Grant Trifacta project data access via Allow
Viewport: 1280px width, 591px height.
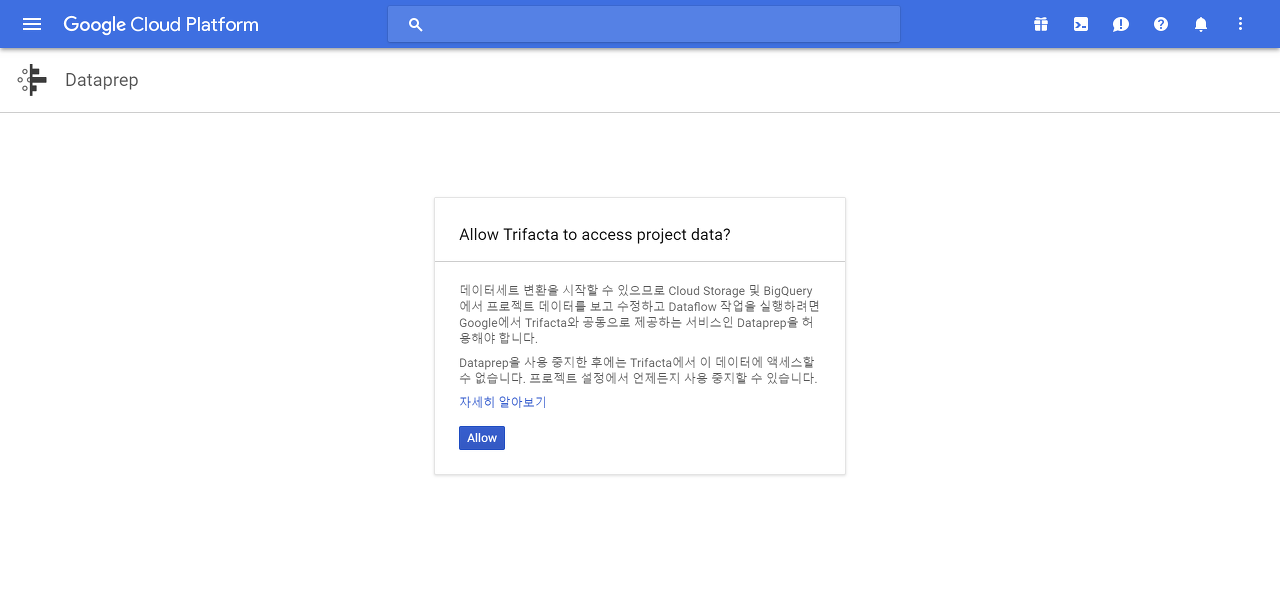[481, 437]
